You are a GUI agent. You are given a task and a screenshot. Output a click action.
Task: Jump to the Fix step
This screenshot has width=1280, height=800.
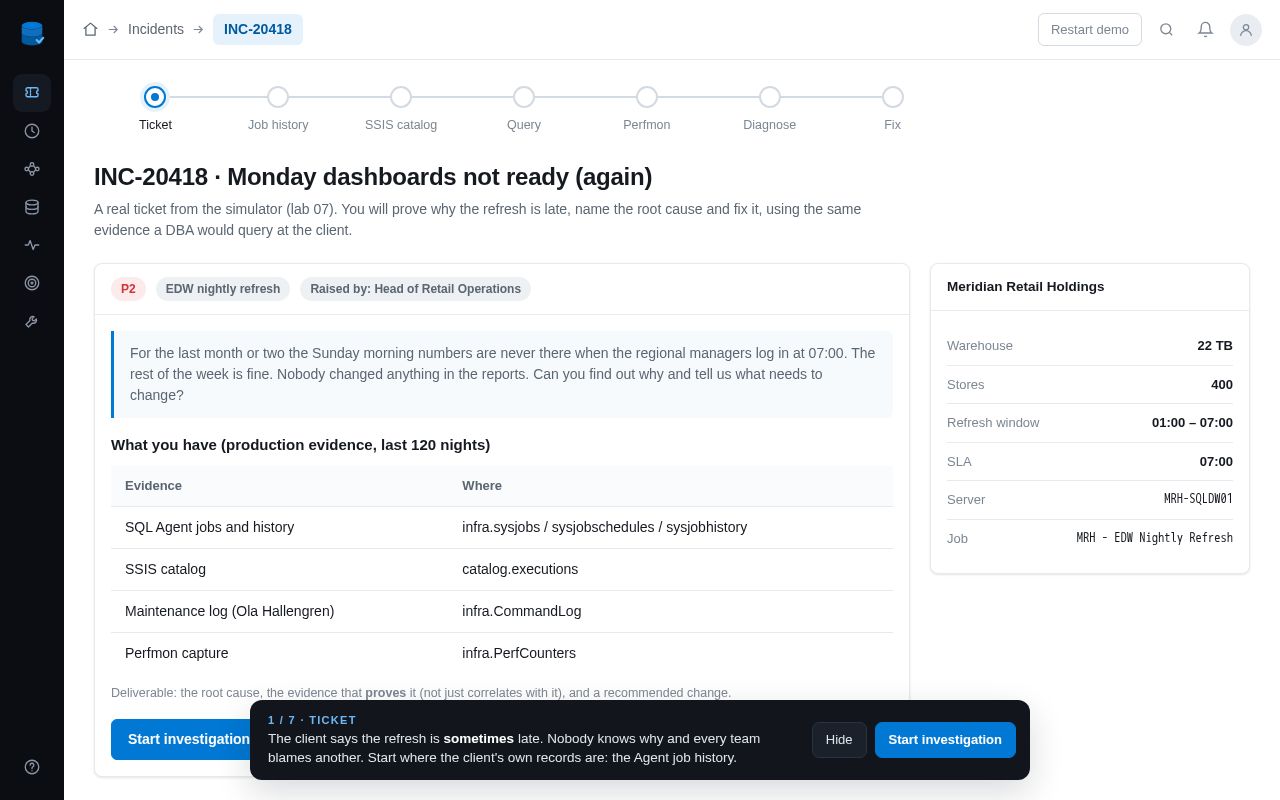tap(893, 97)
